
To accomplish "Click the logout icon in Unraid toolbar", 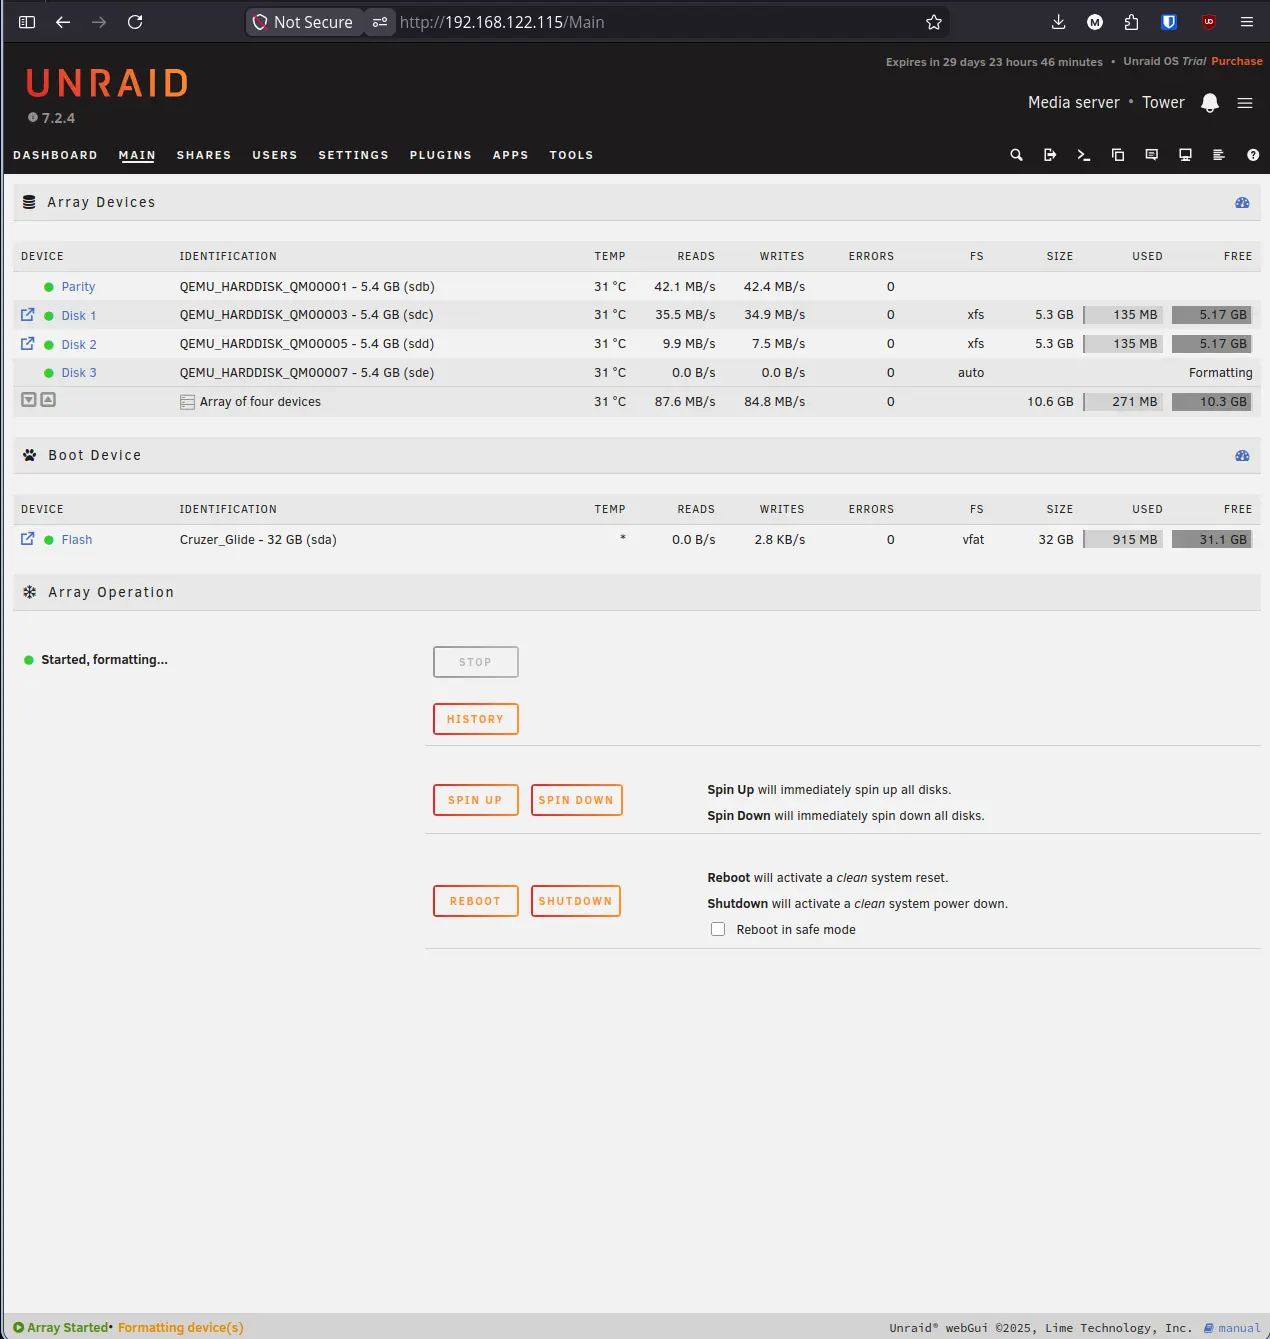I will tap(1050, 155).
